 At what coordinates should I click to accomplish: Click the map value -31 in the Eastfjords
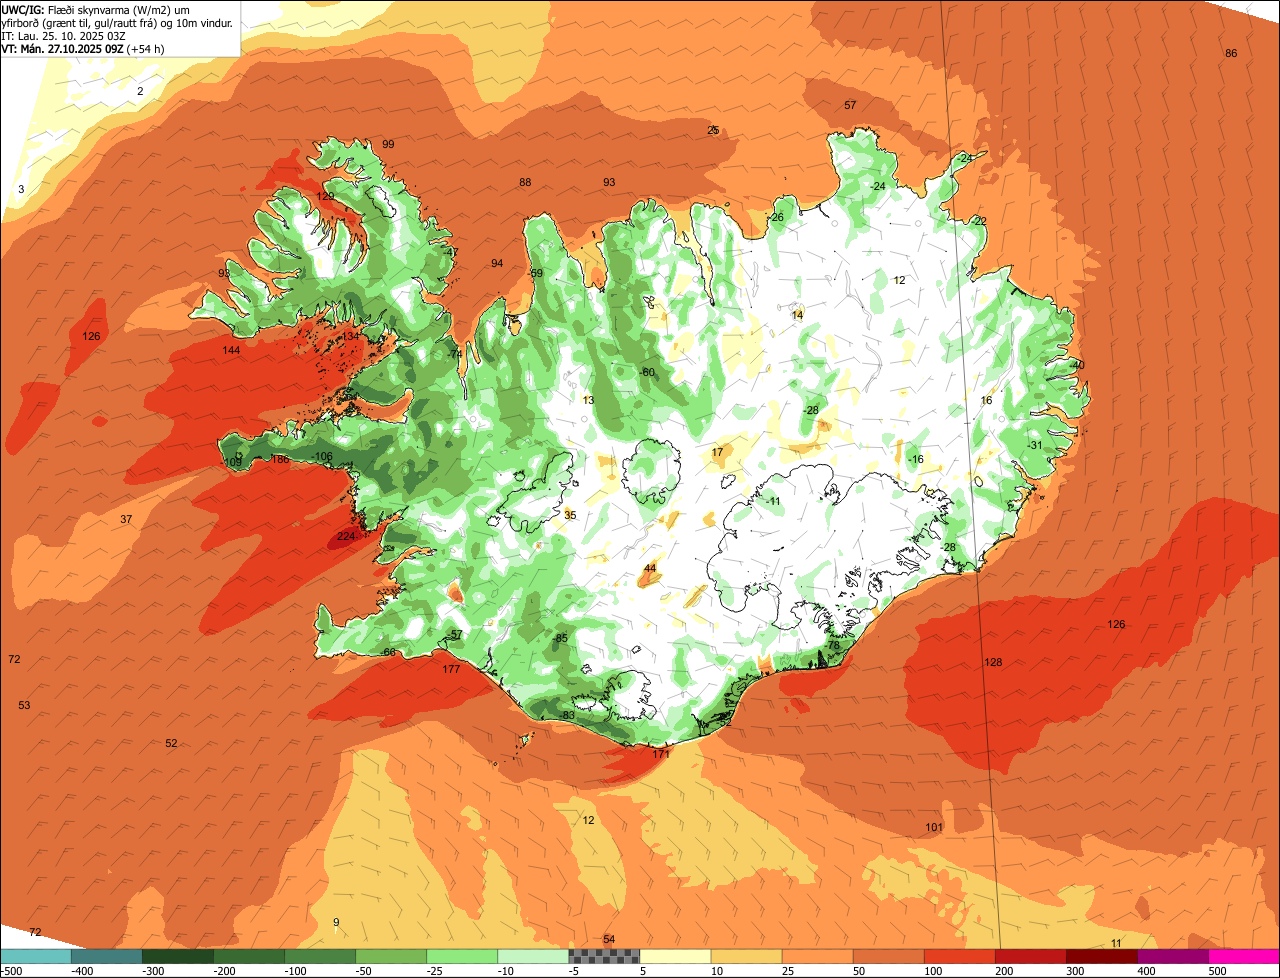click(x=1035, y=446)
